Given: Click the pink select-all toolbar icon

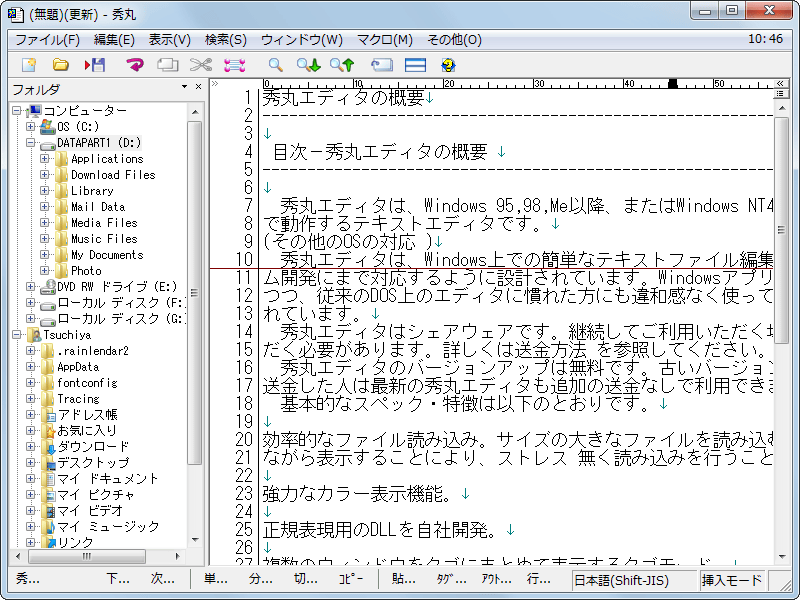Looking at the screenshot, I should tap(234, 65).
